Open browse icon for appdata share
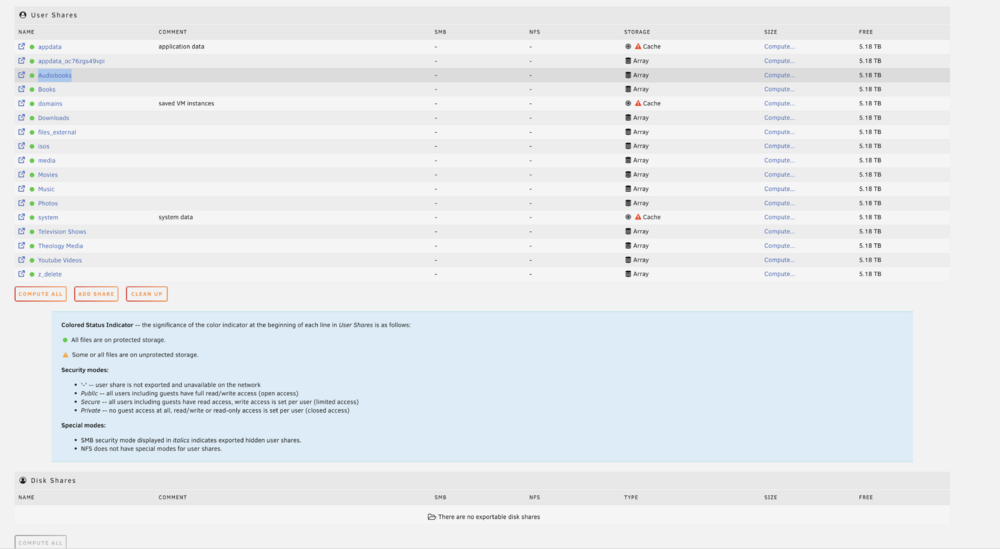This screenshot has height=549, width=1000. point(22,47)
